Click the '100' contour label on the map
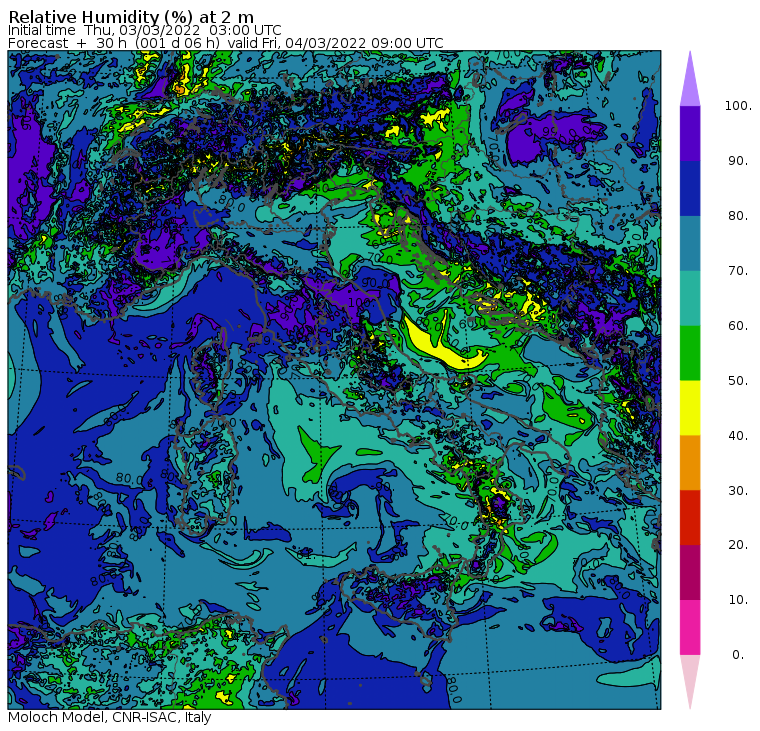The image size is (760, 731). point(359,302)
